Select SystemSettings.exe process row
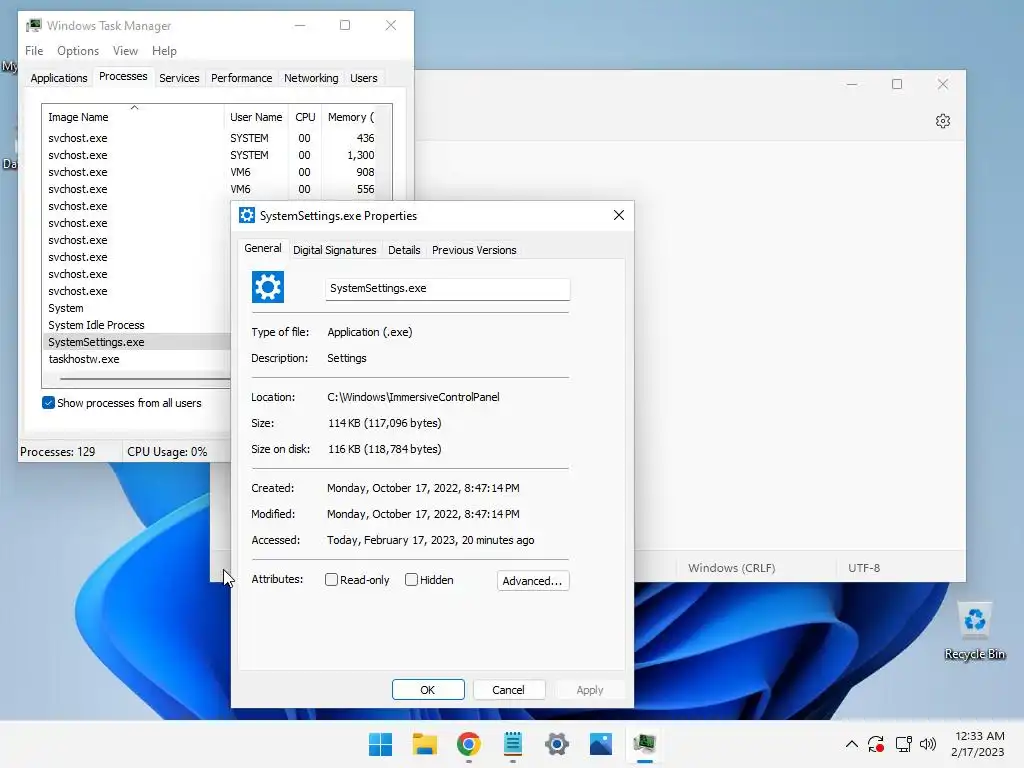1024x768 pixels. (137, 342)
